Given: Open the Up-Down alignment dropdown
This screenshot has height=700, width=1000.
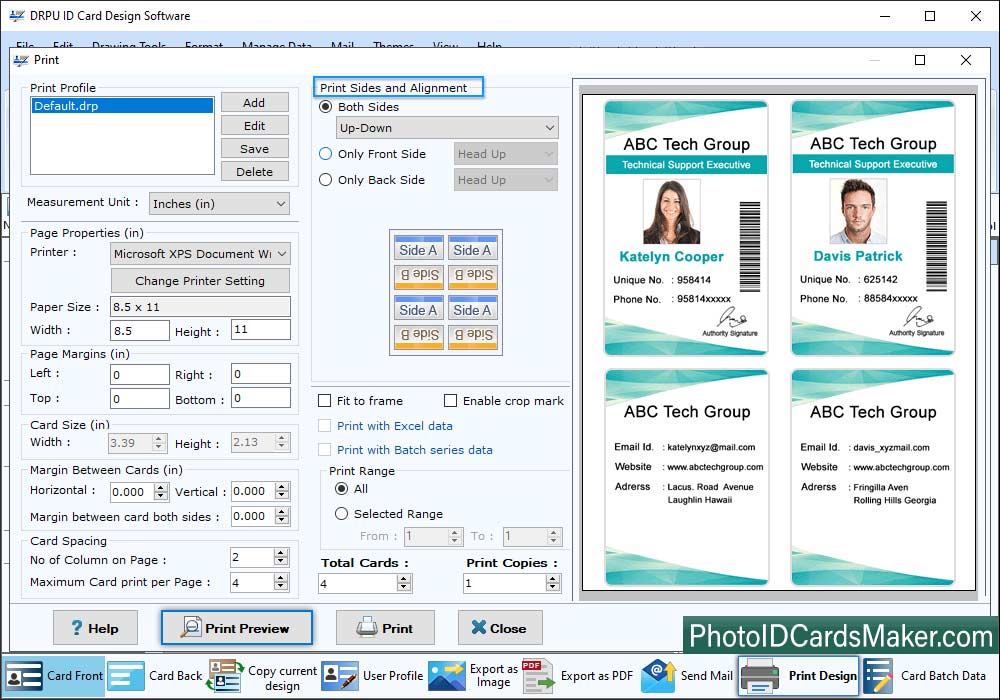Looking at the screenshot, I should (447, 128).
